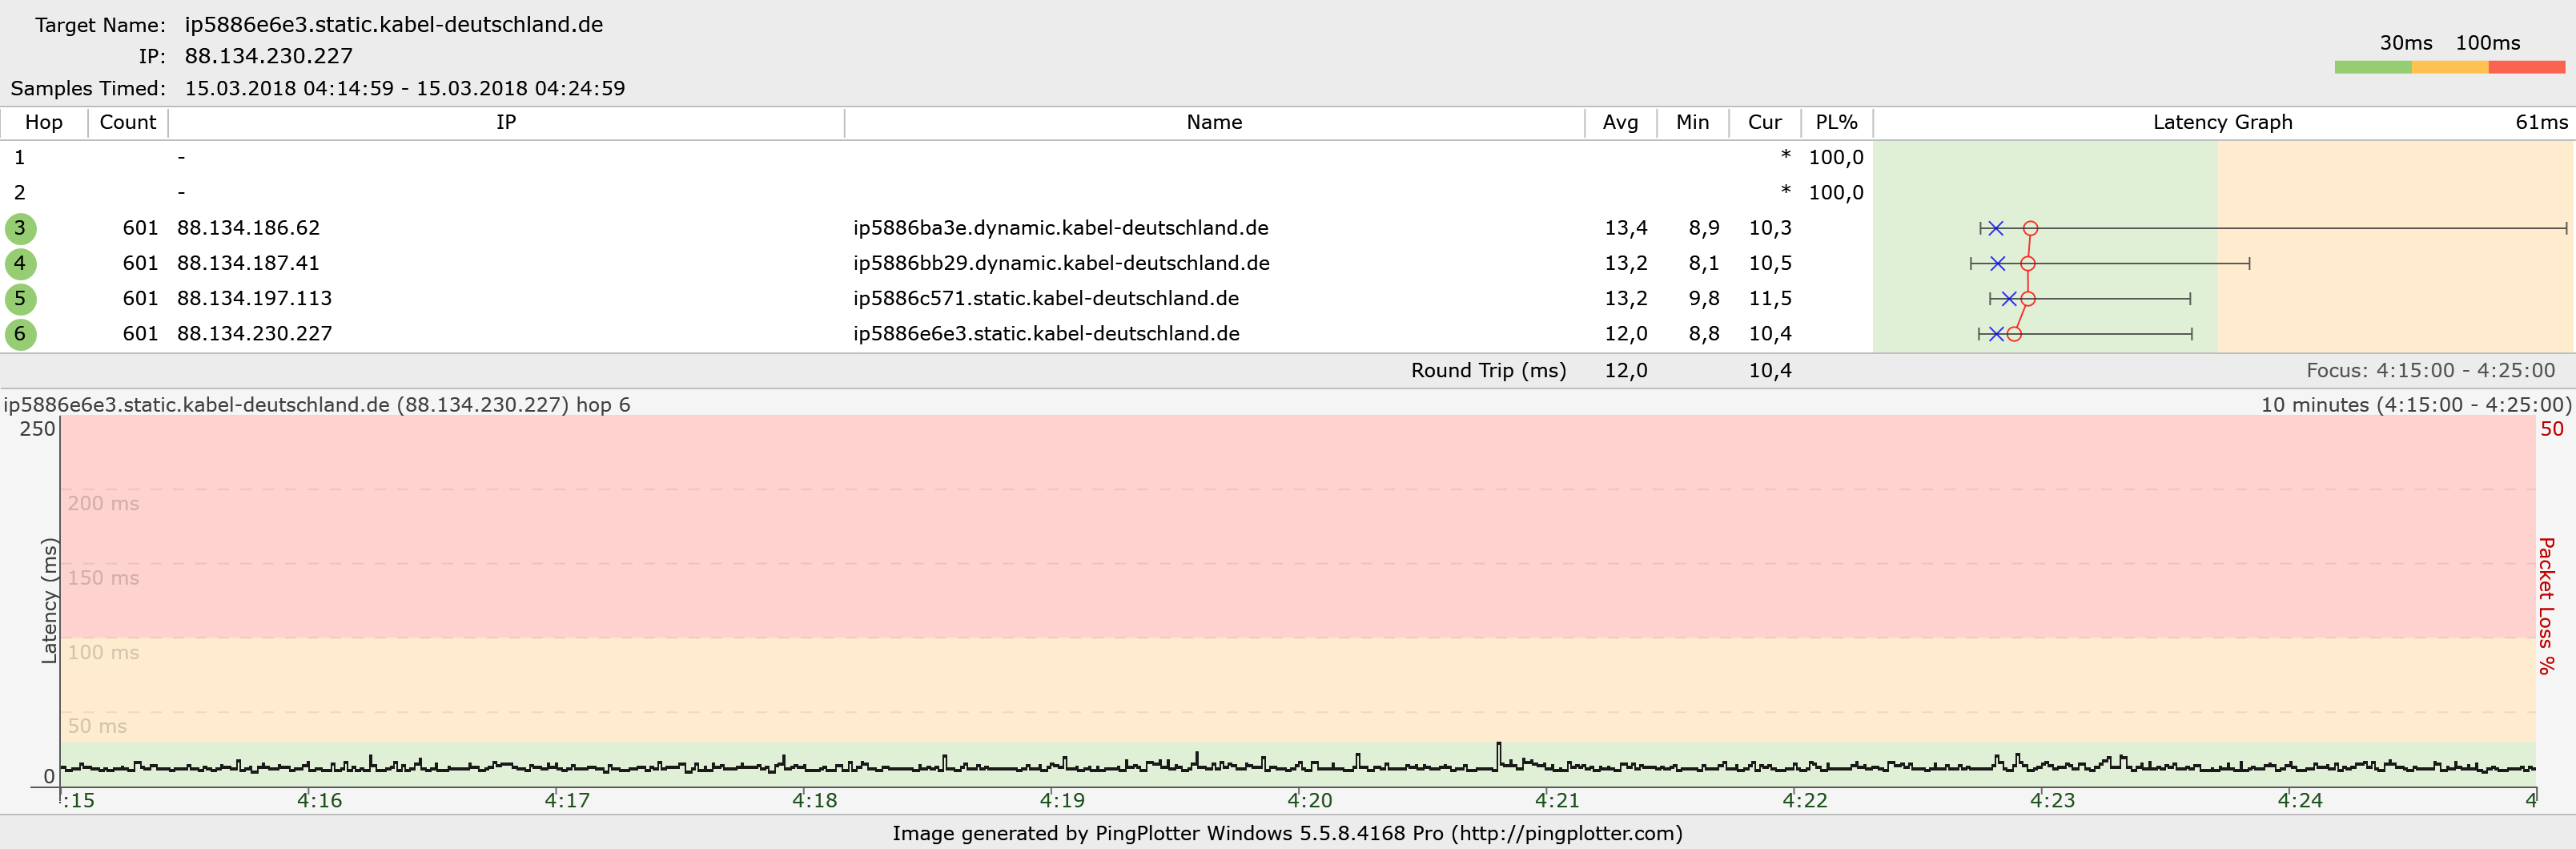Click the green hop 4 circle icon

click(x=20, y=264)
